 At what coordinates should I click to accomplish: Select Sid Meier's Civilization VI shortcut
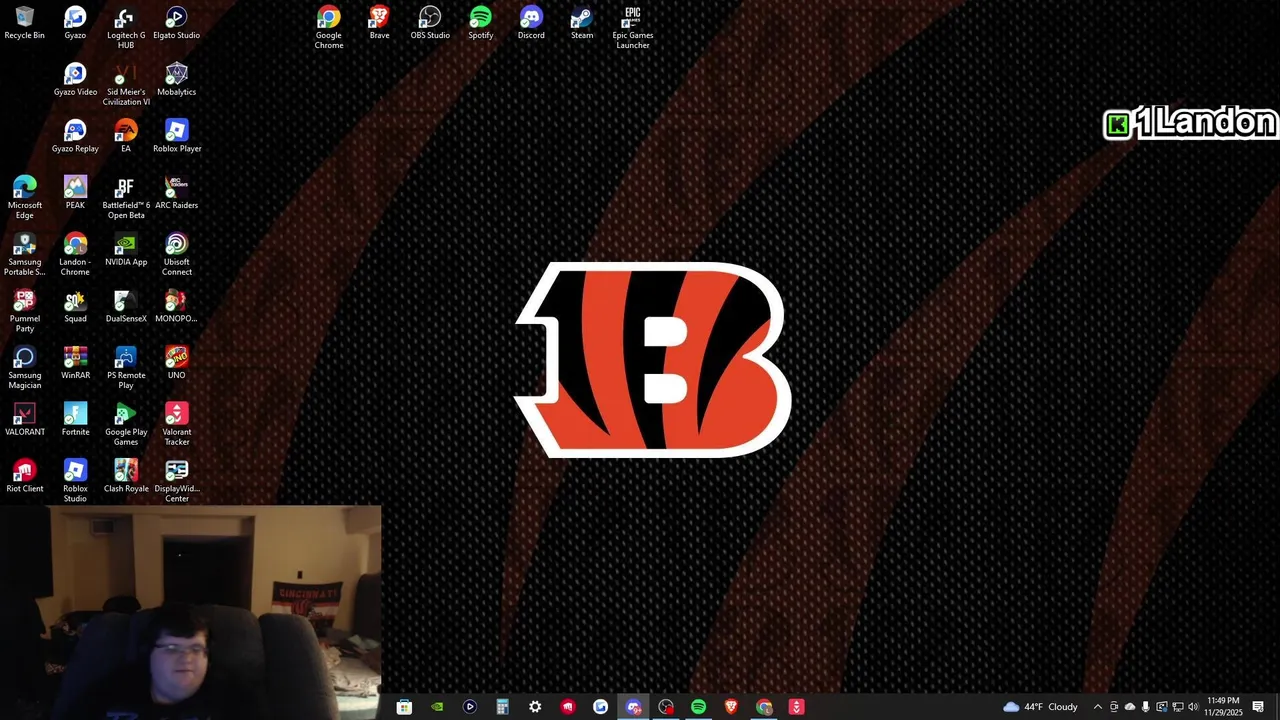tap(126, 85)
